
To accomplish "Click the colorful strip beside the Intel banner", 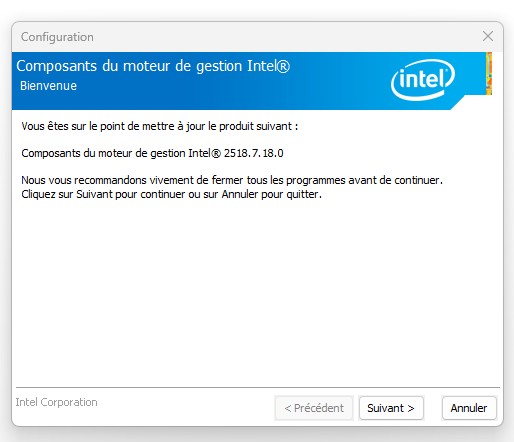I will click(x=489, y=73).
